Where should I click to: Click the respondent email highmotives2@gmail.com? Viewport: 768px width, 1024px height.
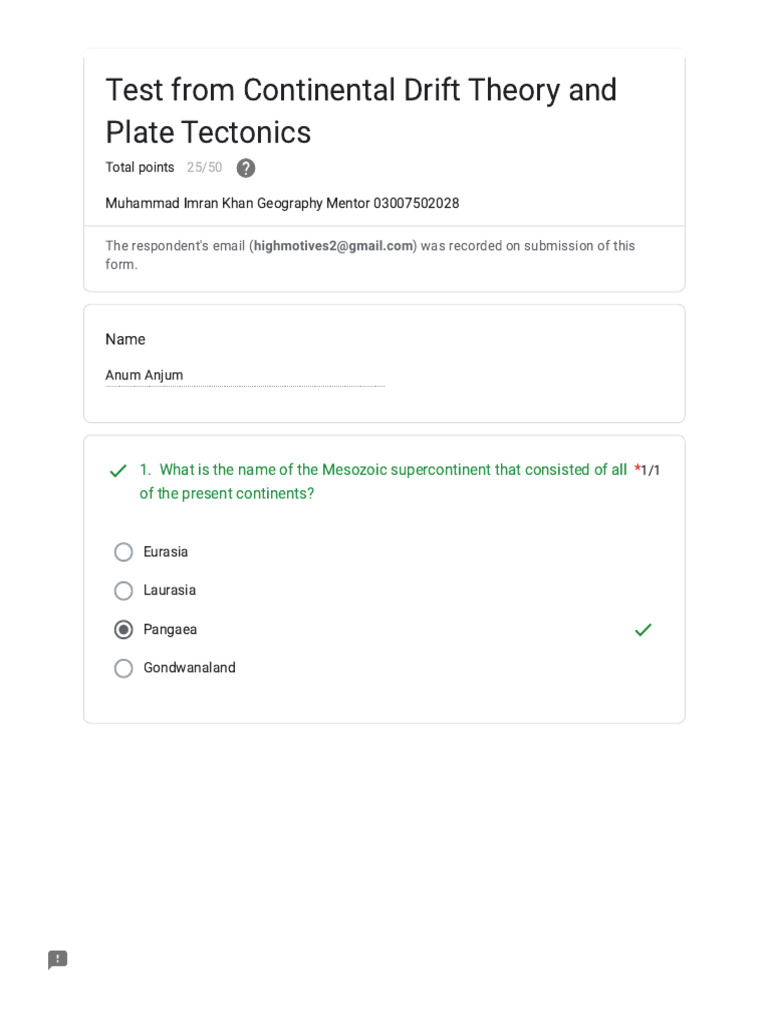pos(333,246)
